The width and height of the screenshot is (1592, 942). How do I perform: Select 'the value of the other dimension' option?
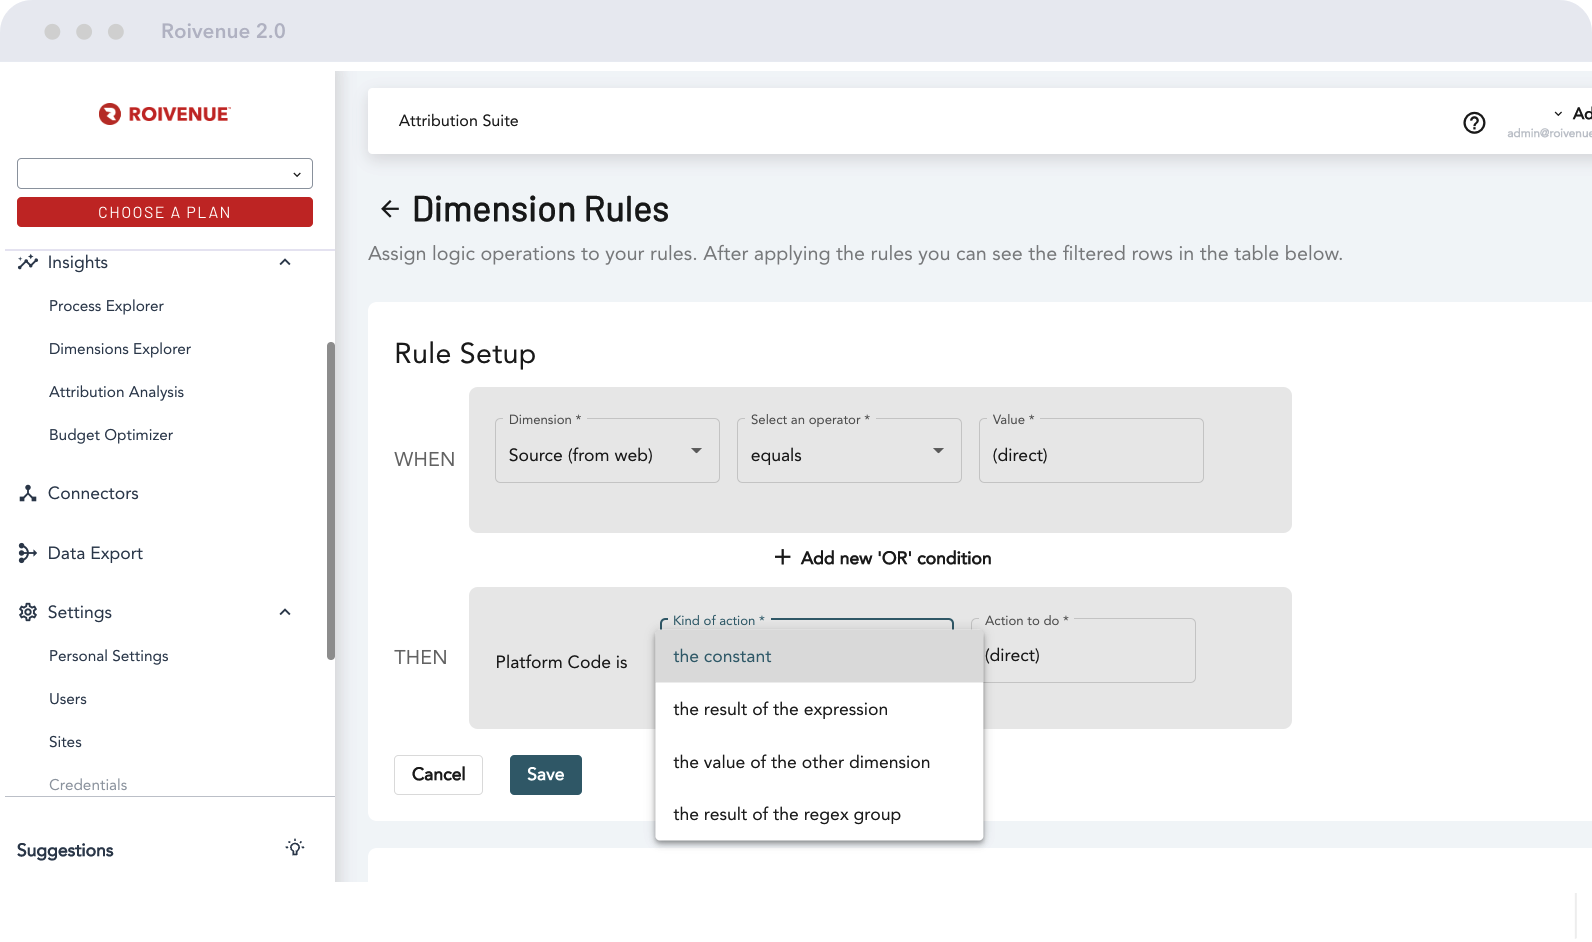tap(819, 762)
